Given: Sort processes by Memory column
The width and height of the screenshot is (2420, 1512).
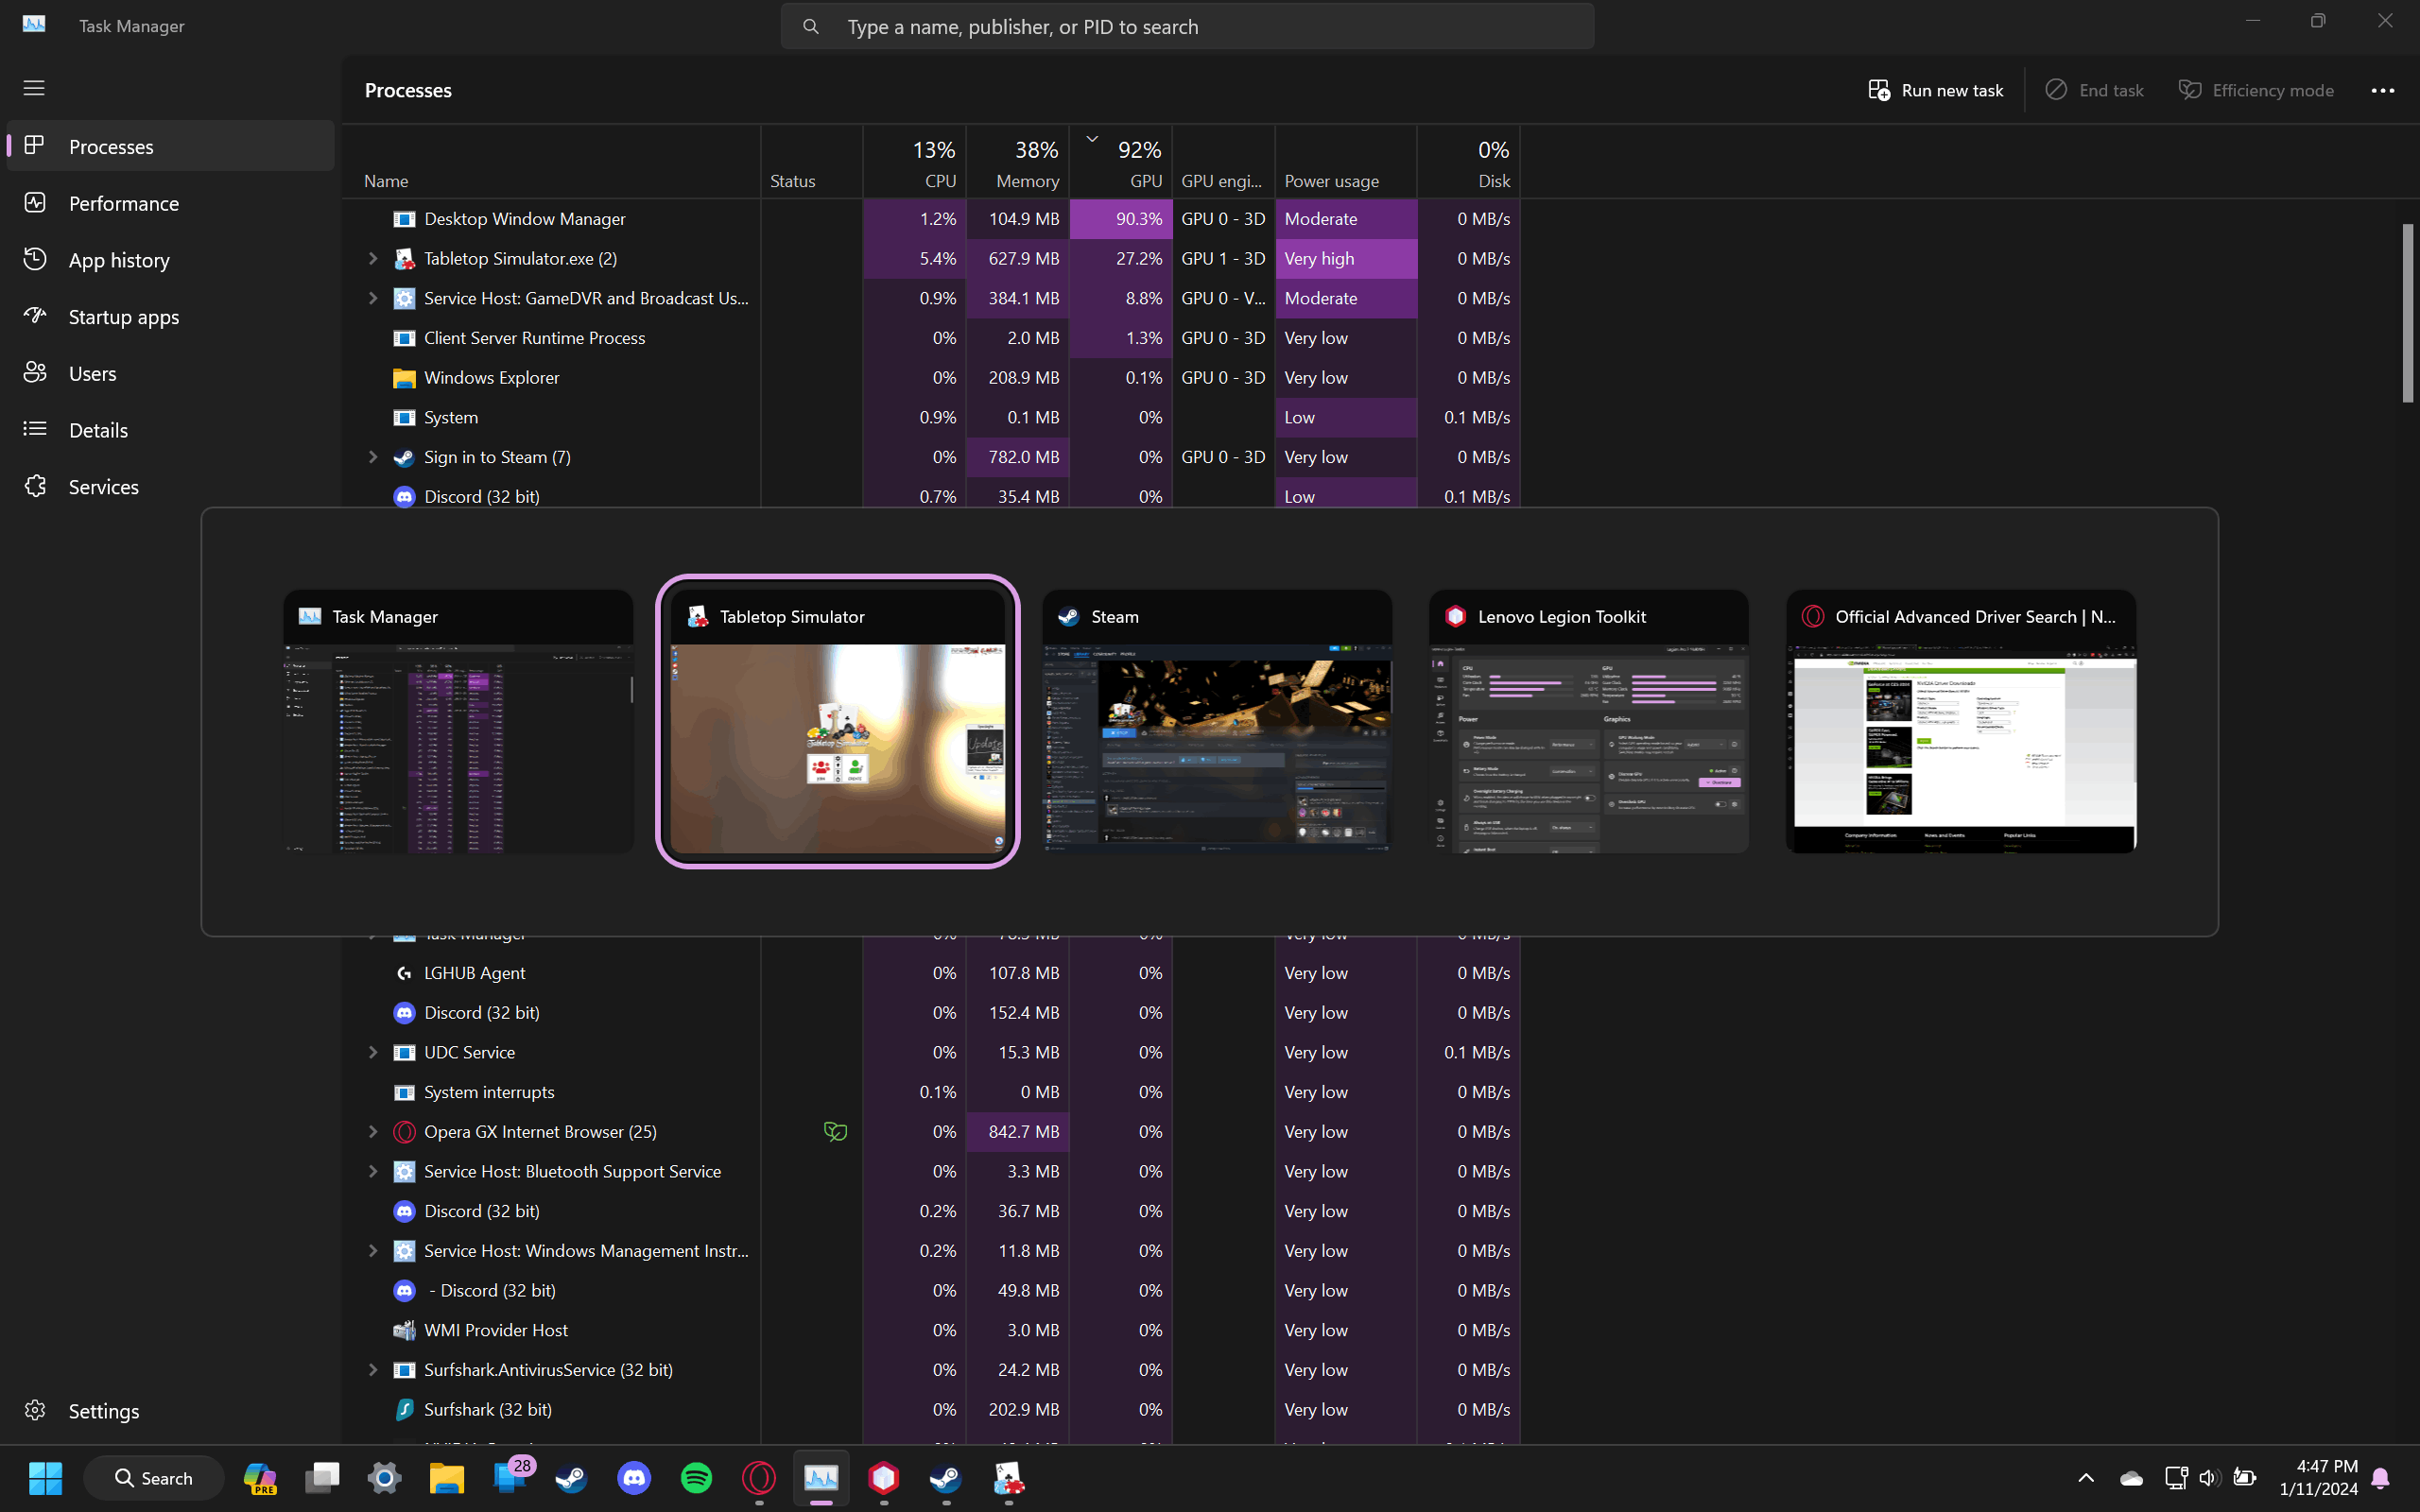Looking at the screenshot, I should click(x=1026, y=180).
